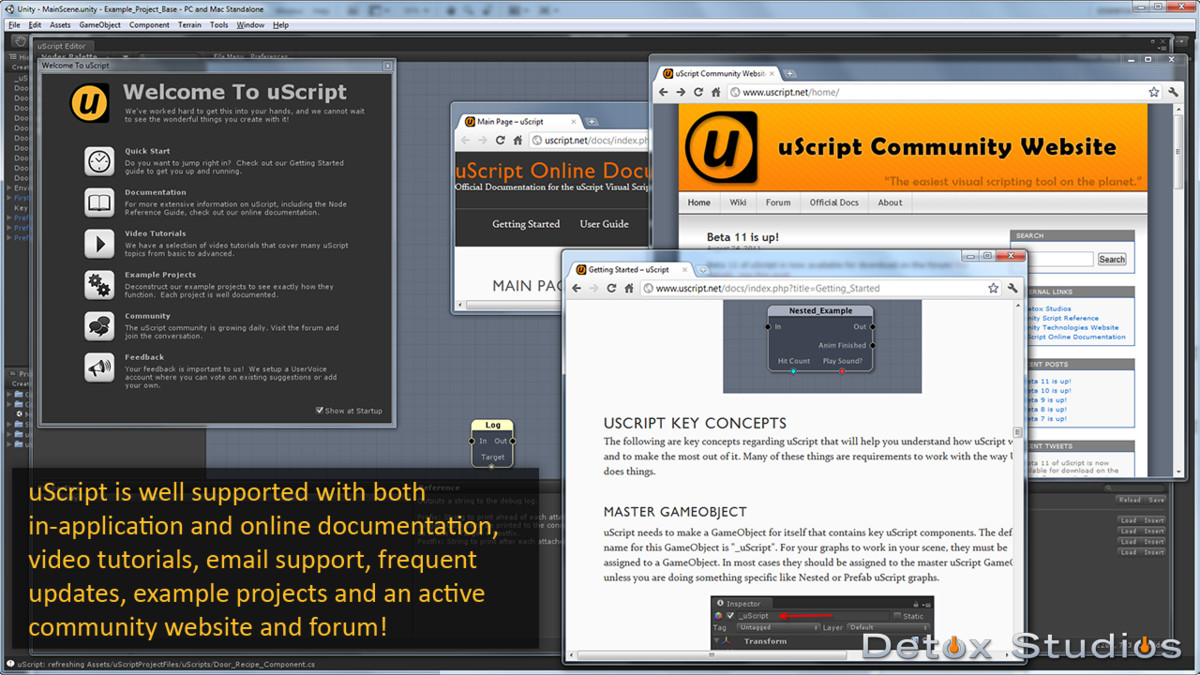The image size is (1200, 675).
Task: Toggle _uScript active checkbox in Inspector image
Action: pyautogui.click(x=730, y=616)
